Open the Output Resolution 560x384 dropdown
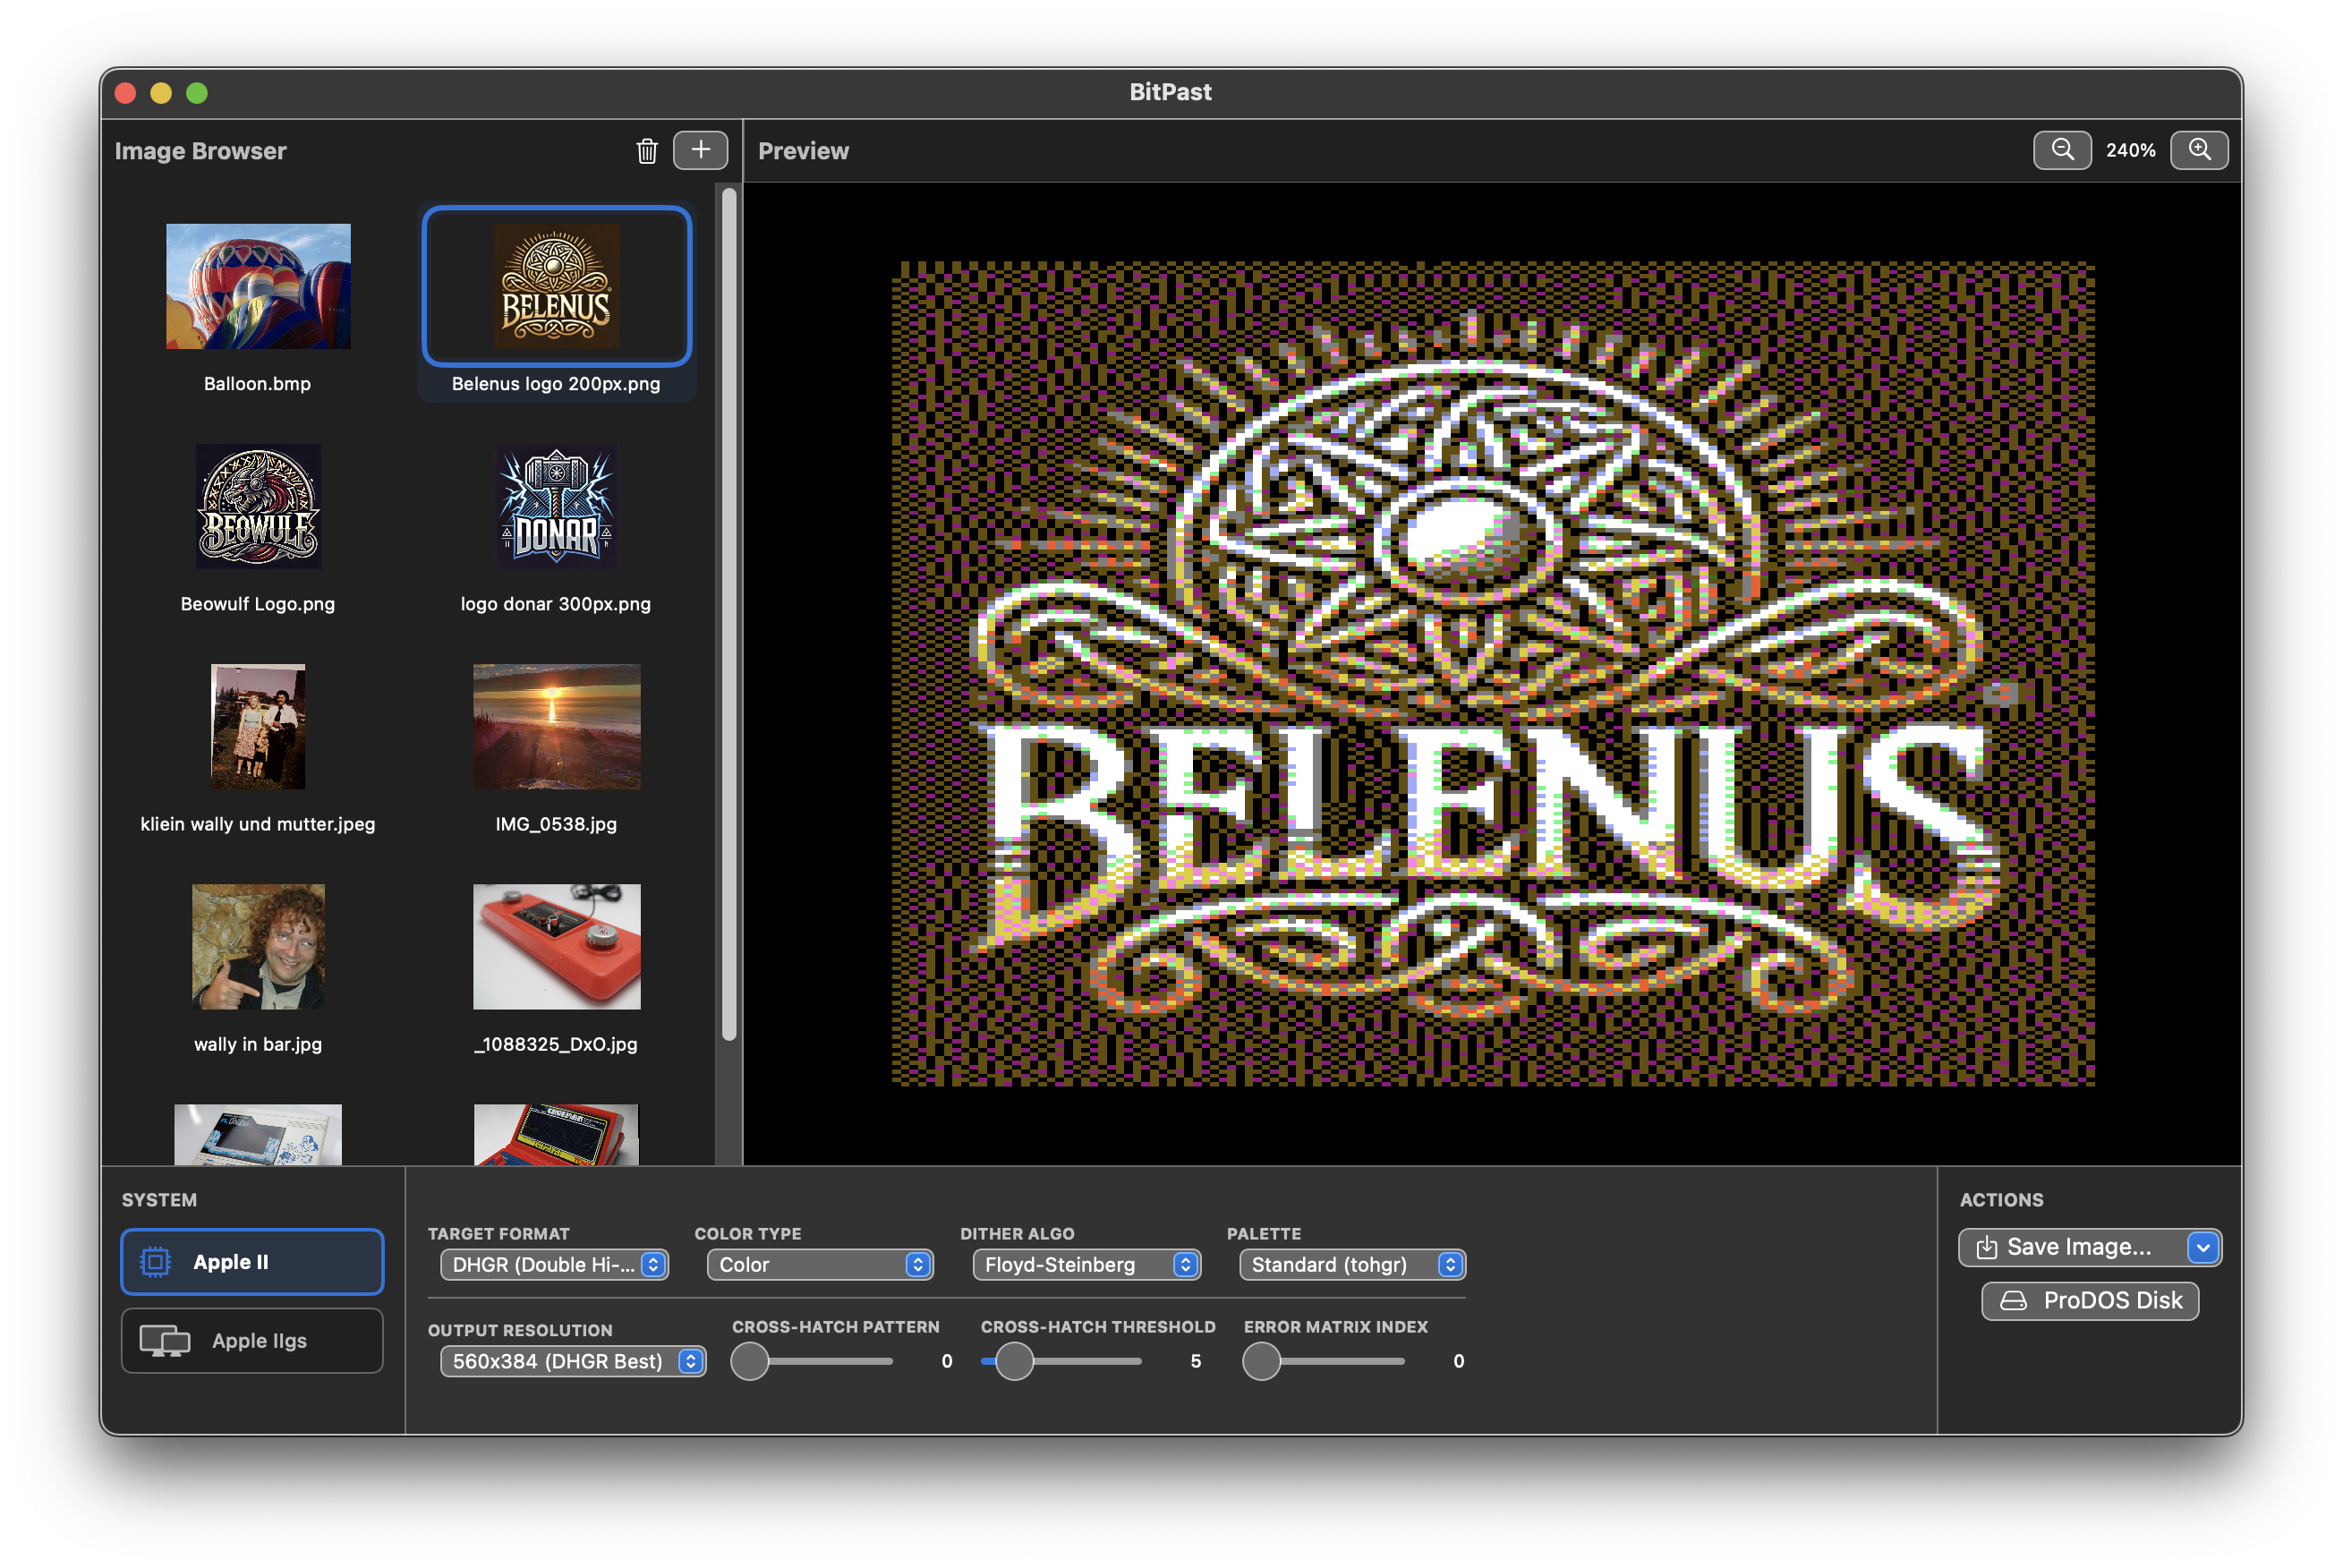The image size is (2343, 1568). tap(572, 1362)
